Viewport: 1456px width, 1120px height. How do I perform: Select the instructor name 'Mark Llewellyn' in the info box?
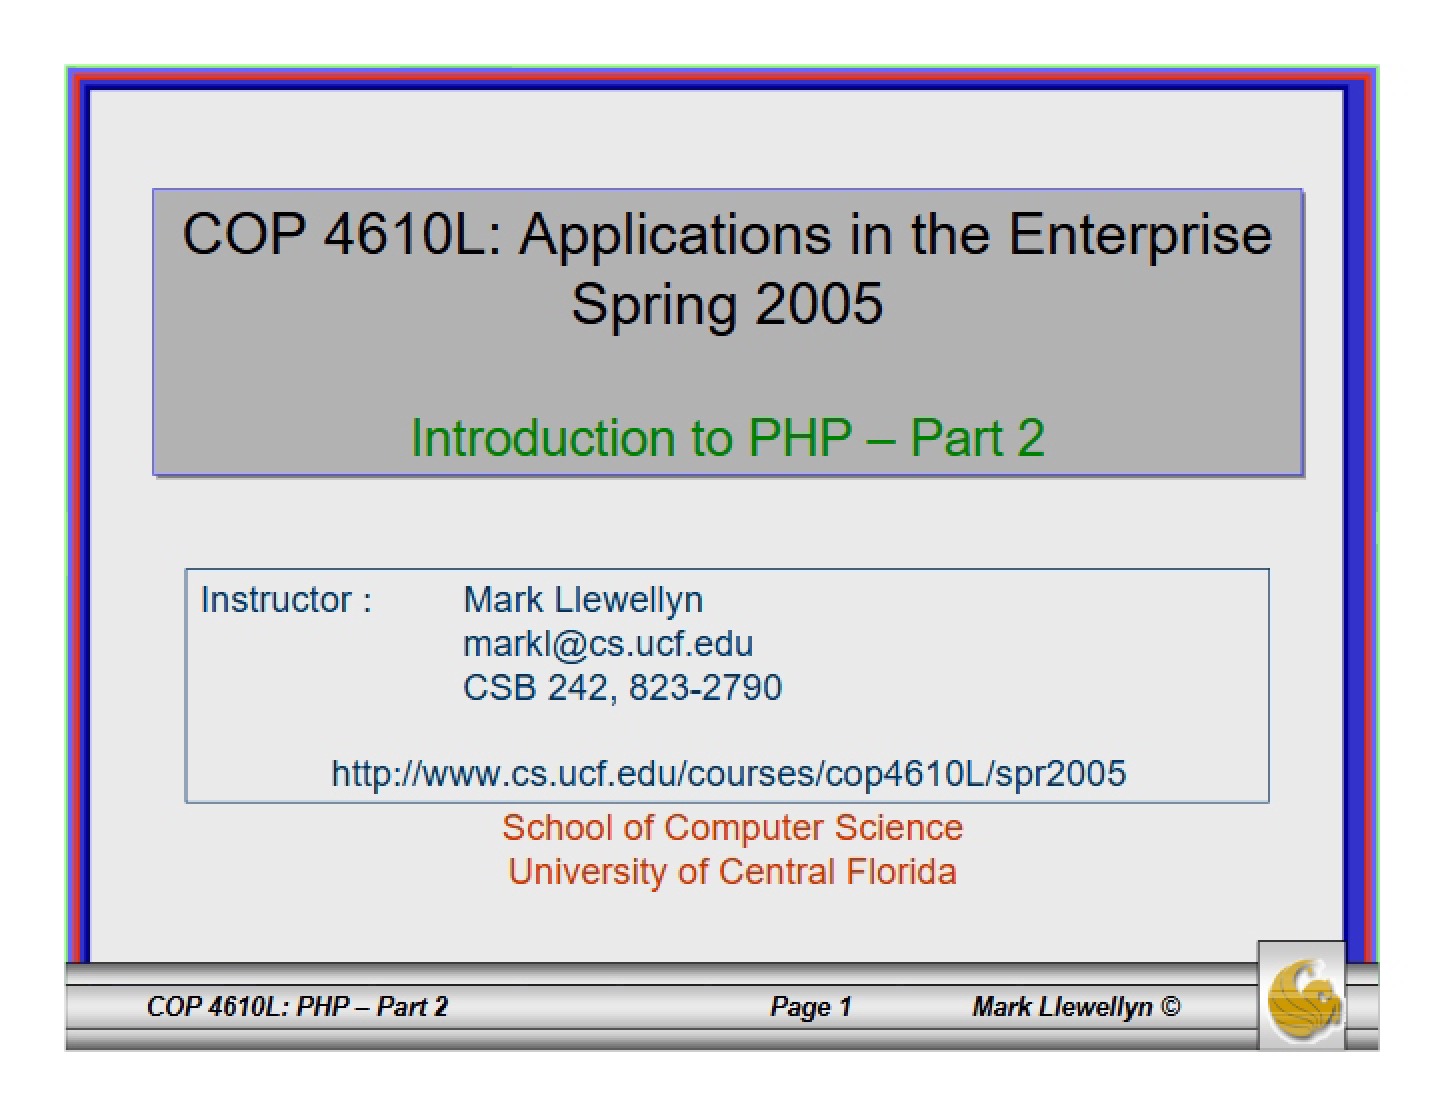click(x=583, y=600)
